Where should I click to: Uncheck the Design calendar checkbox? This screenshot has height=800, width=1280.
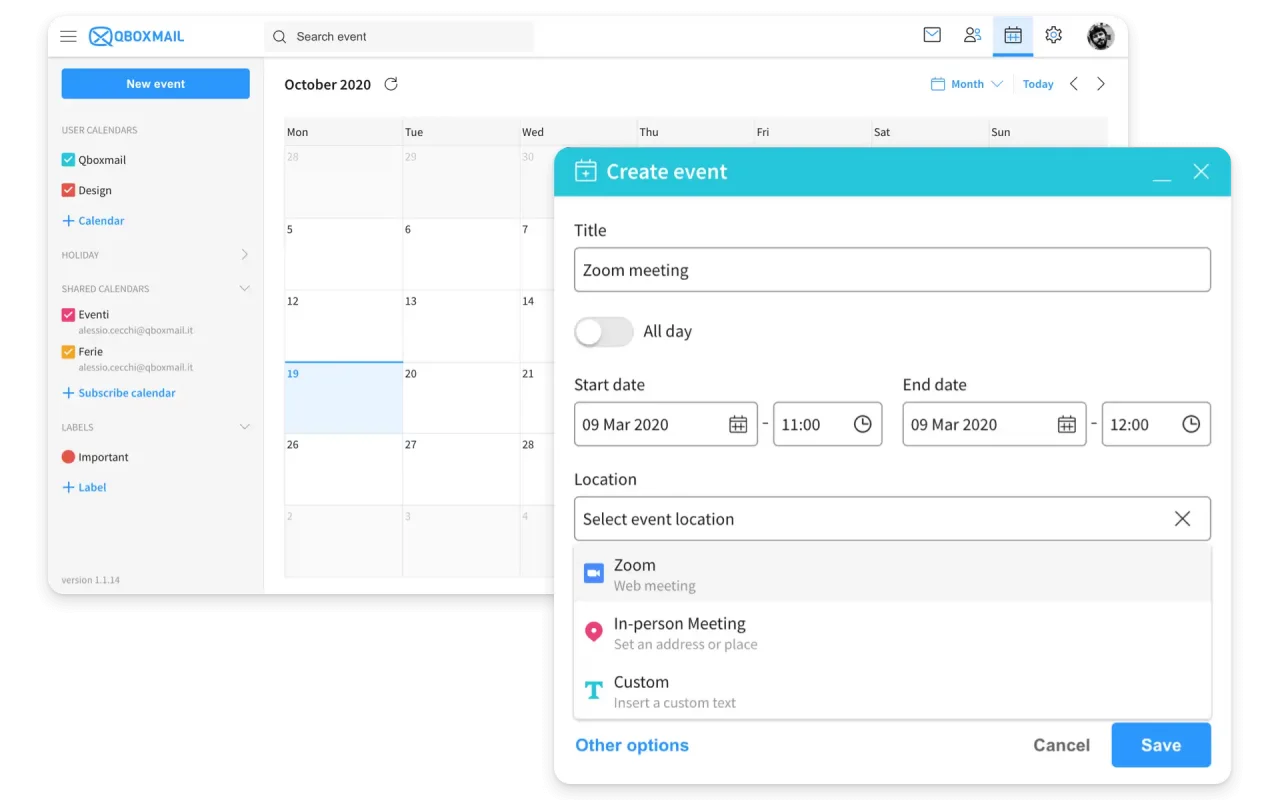pyautogui.click(x=68, y=190)
